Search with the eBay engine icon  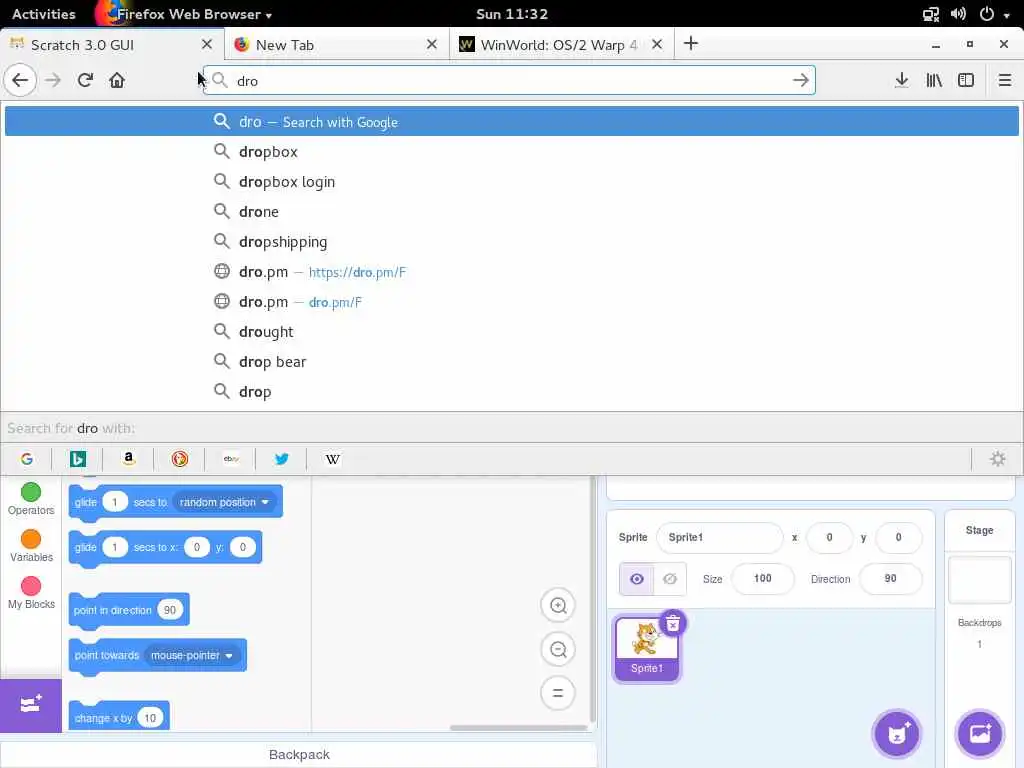pos(231,459)
